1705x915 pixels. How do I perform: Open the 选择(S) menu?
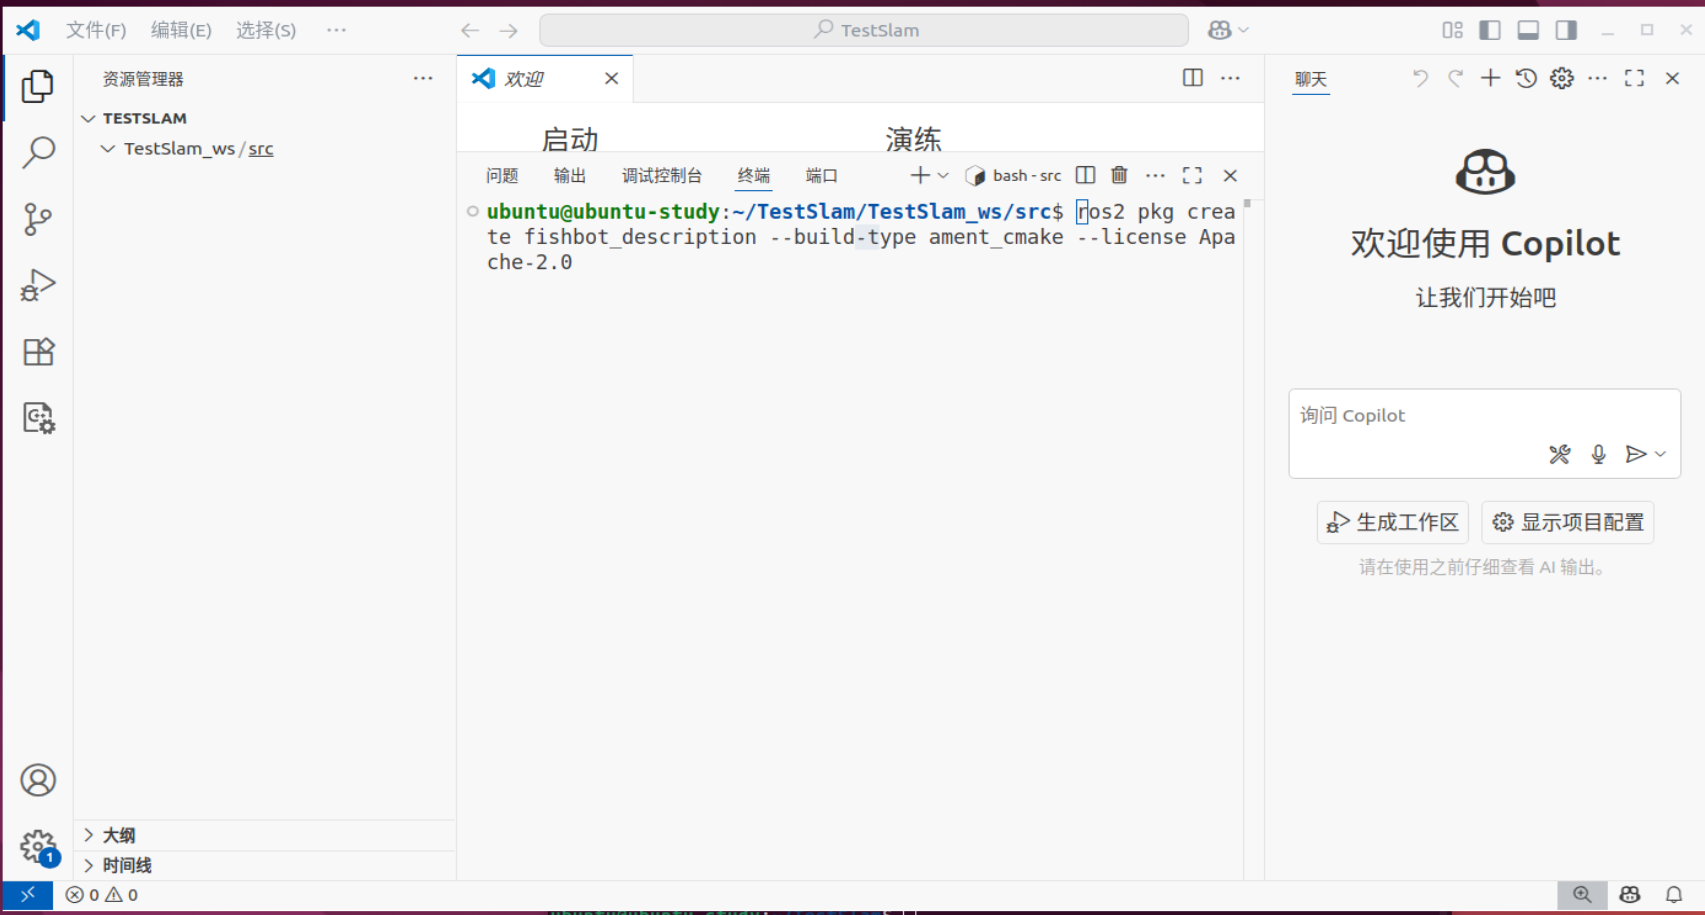tap(266, 31)
